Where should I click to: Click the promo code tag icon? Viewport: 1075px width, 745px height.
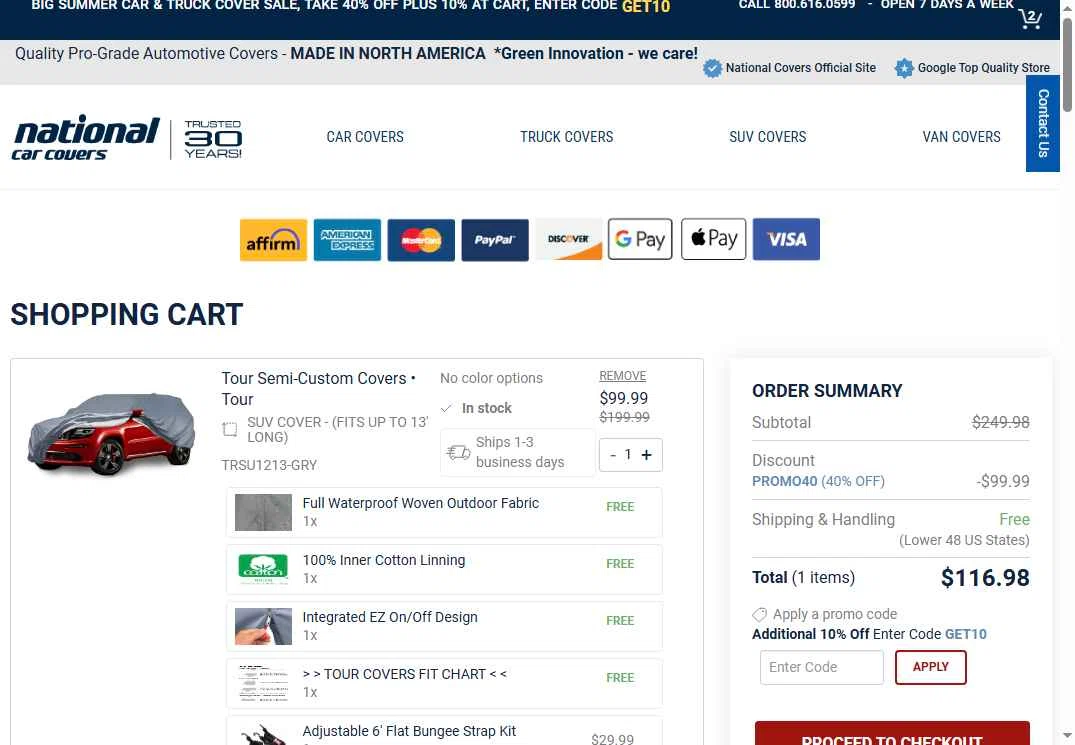760,615
